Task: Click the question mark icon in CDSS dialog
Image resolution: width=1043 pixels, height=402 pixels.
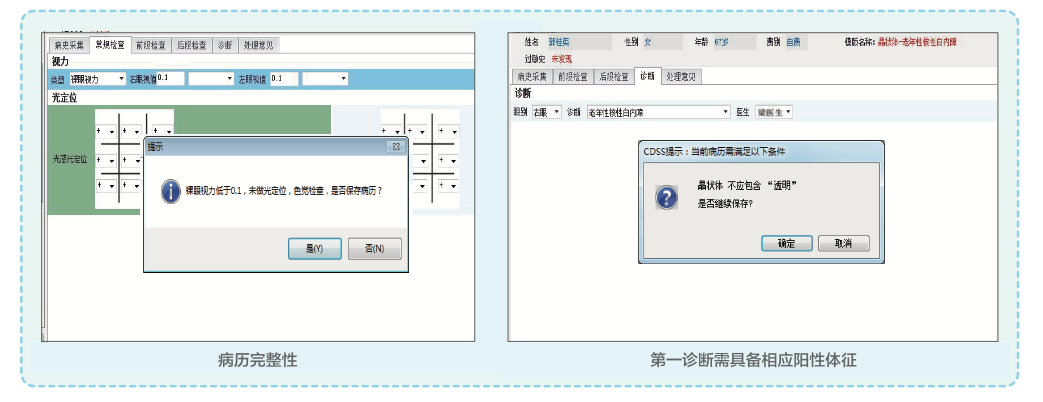Action: coord(666,195)
